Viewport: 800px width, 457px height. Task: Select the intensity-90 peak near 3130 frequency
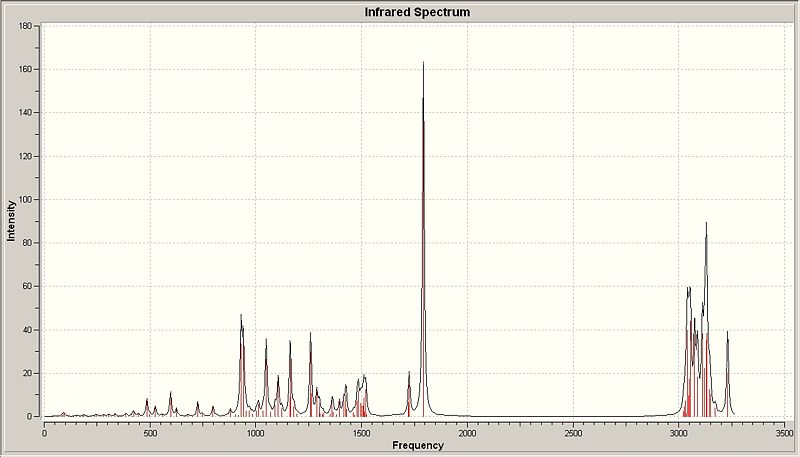click(706, 319)
